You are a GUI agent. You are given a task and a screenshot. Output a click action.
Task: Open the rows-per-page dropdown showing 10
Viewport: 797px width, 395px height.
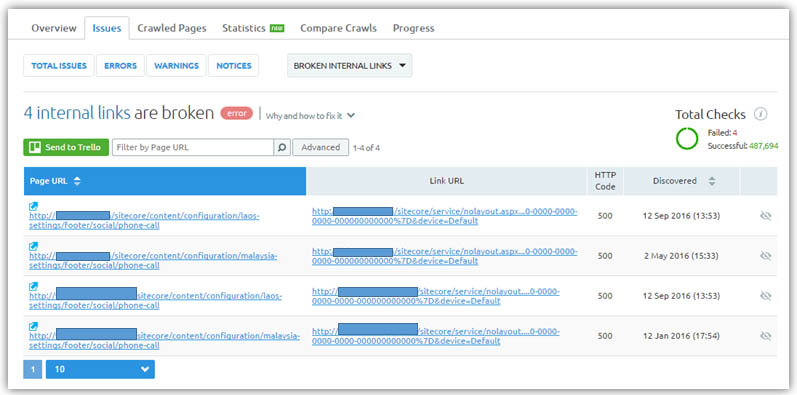tap(100, 369)
